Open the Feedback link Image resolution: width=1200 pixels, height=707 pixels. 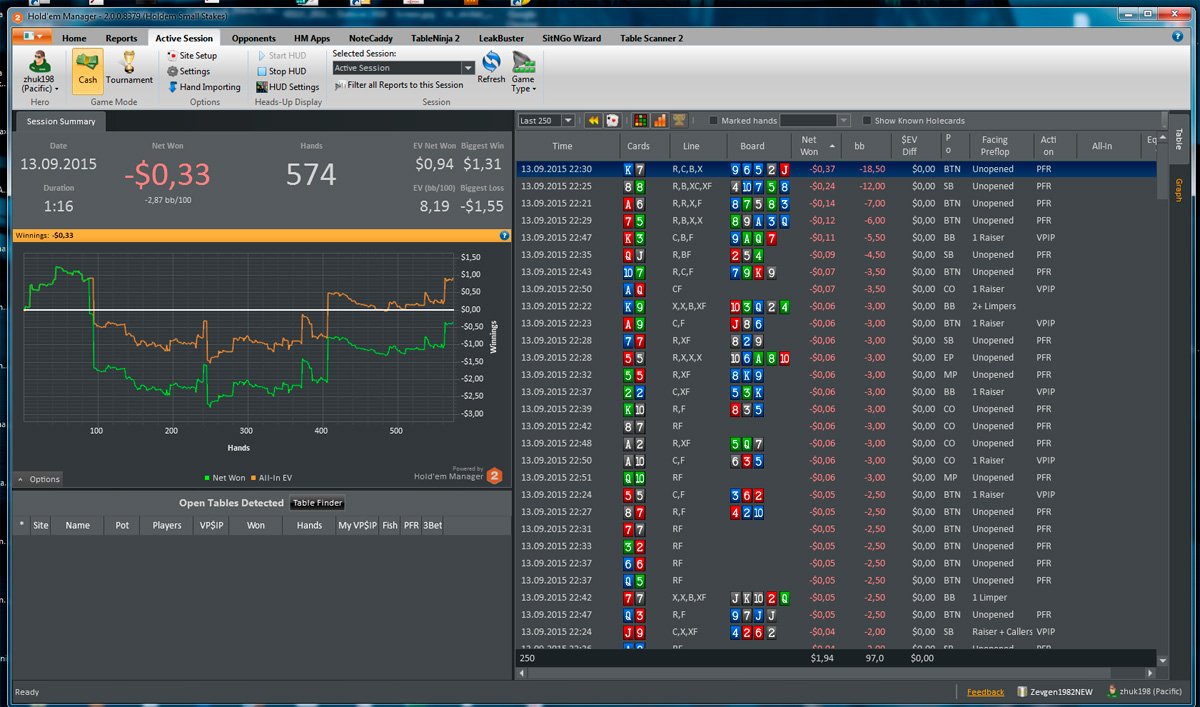point(985,692)
